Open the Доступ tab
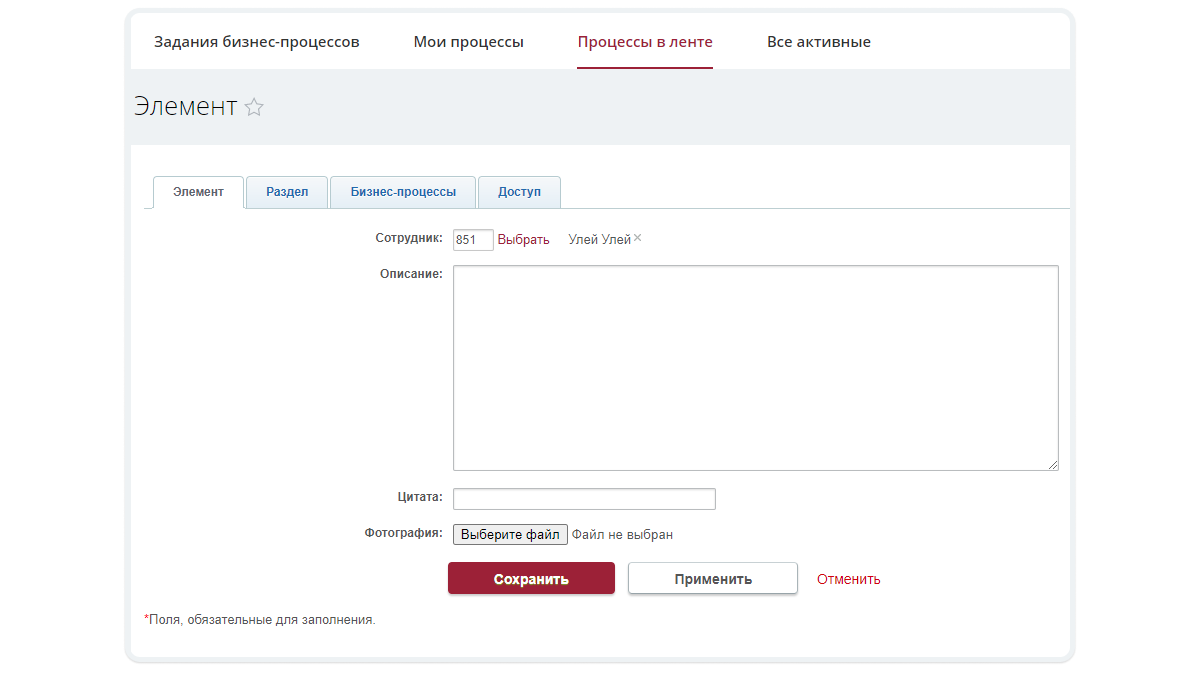Viewport: 1200px width, 685px height. 519,192
